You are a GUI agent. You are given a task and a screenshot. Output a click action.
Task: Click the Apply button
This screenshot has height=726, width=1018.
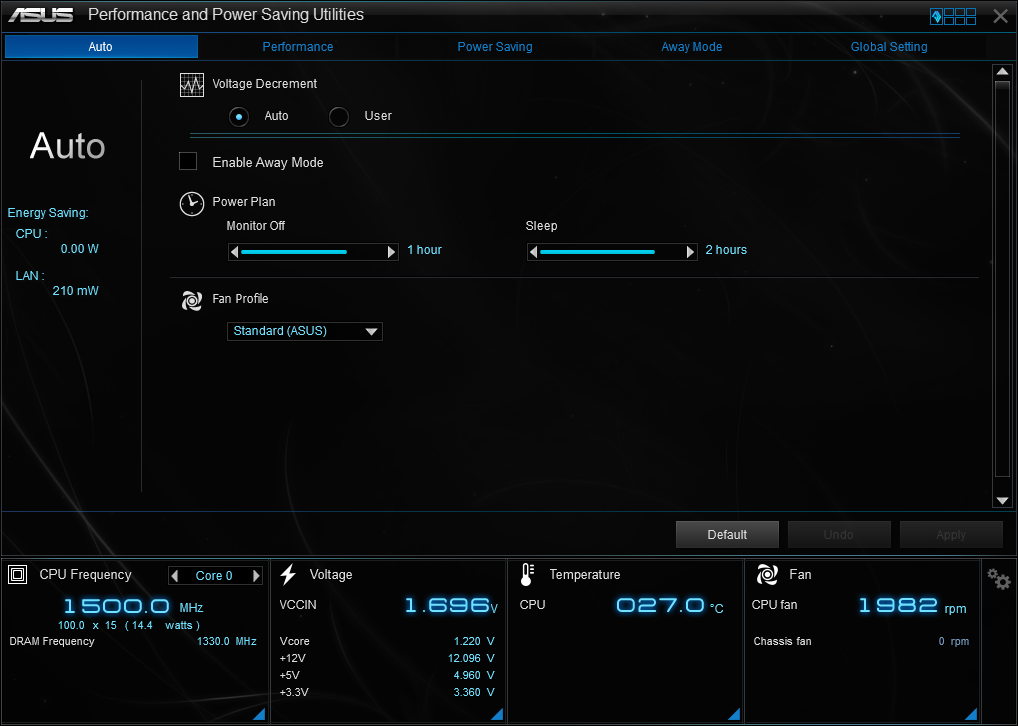coord(951,534)
